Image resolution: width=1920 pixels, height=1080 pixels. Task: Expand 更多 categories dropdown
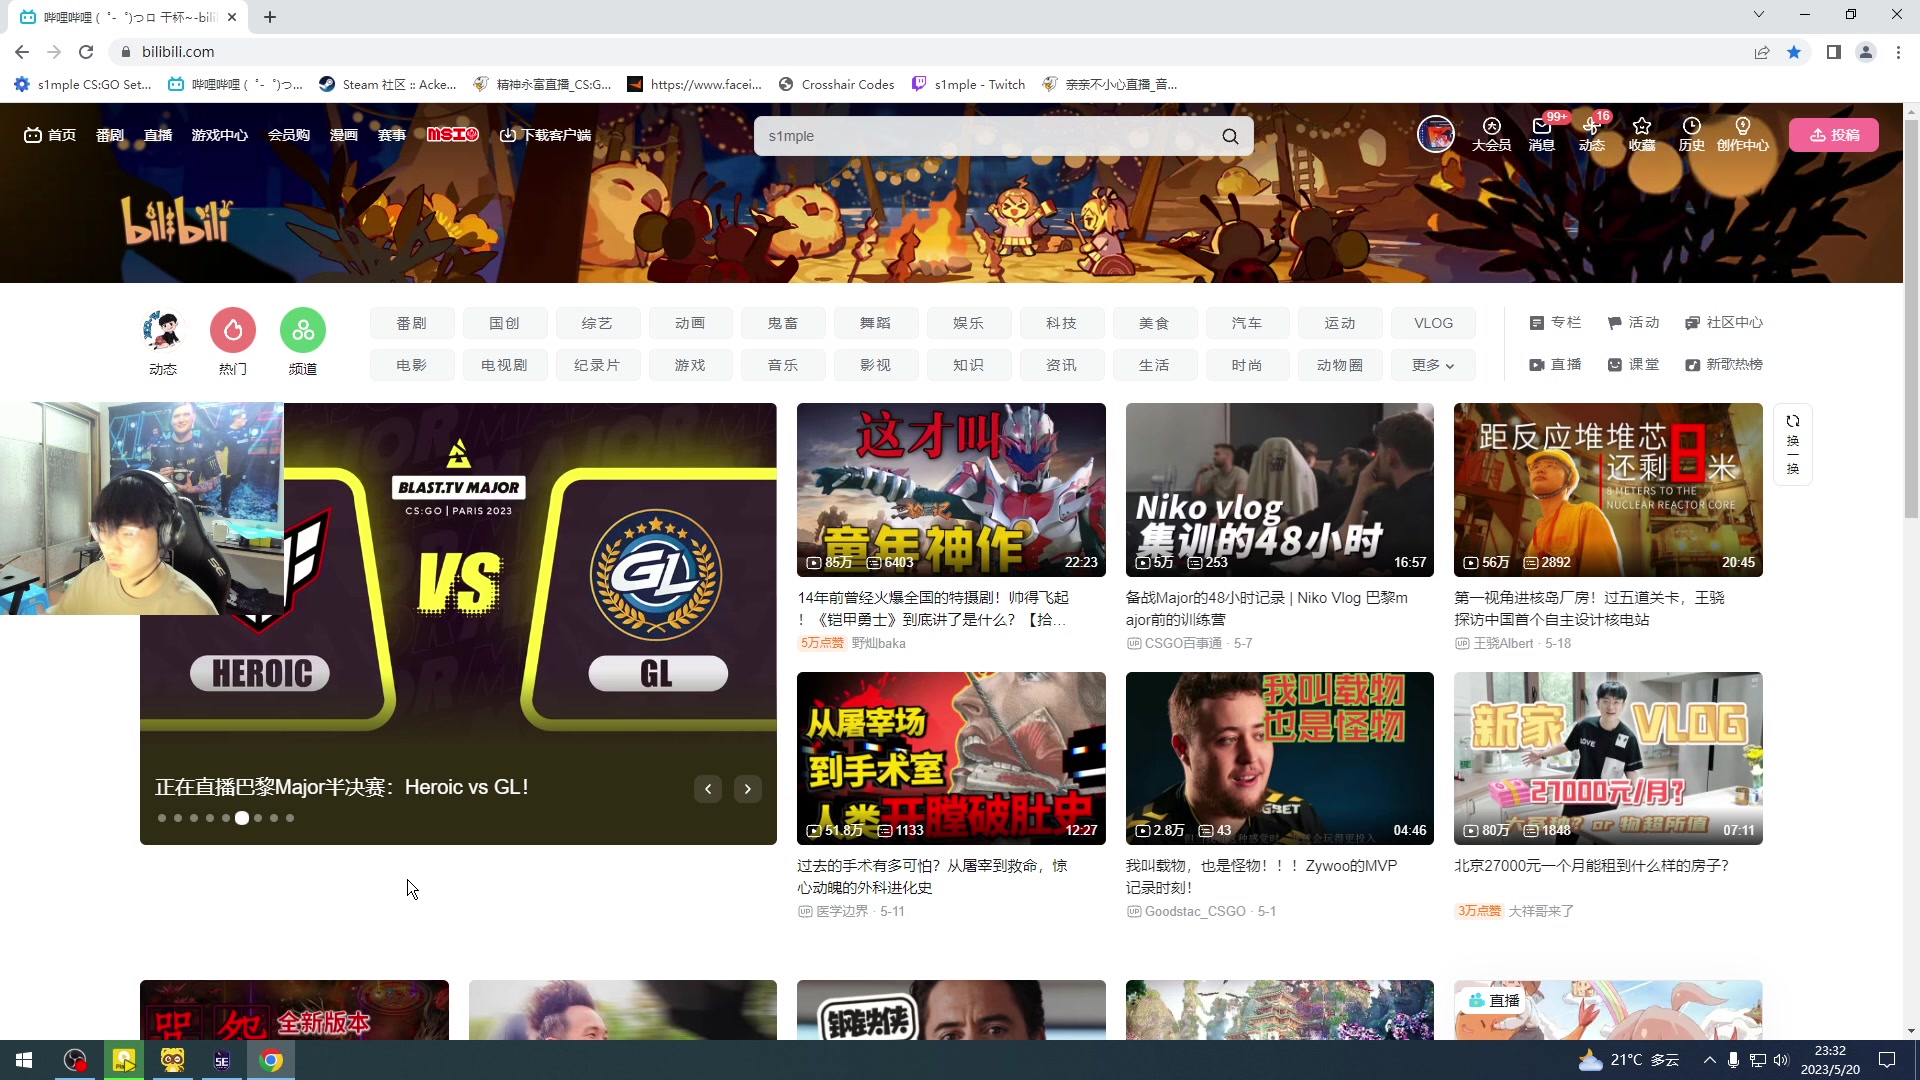1433,365
